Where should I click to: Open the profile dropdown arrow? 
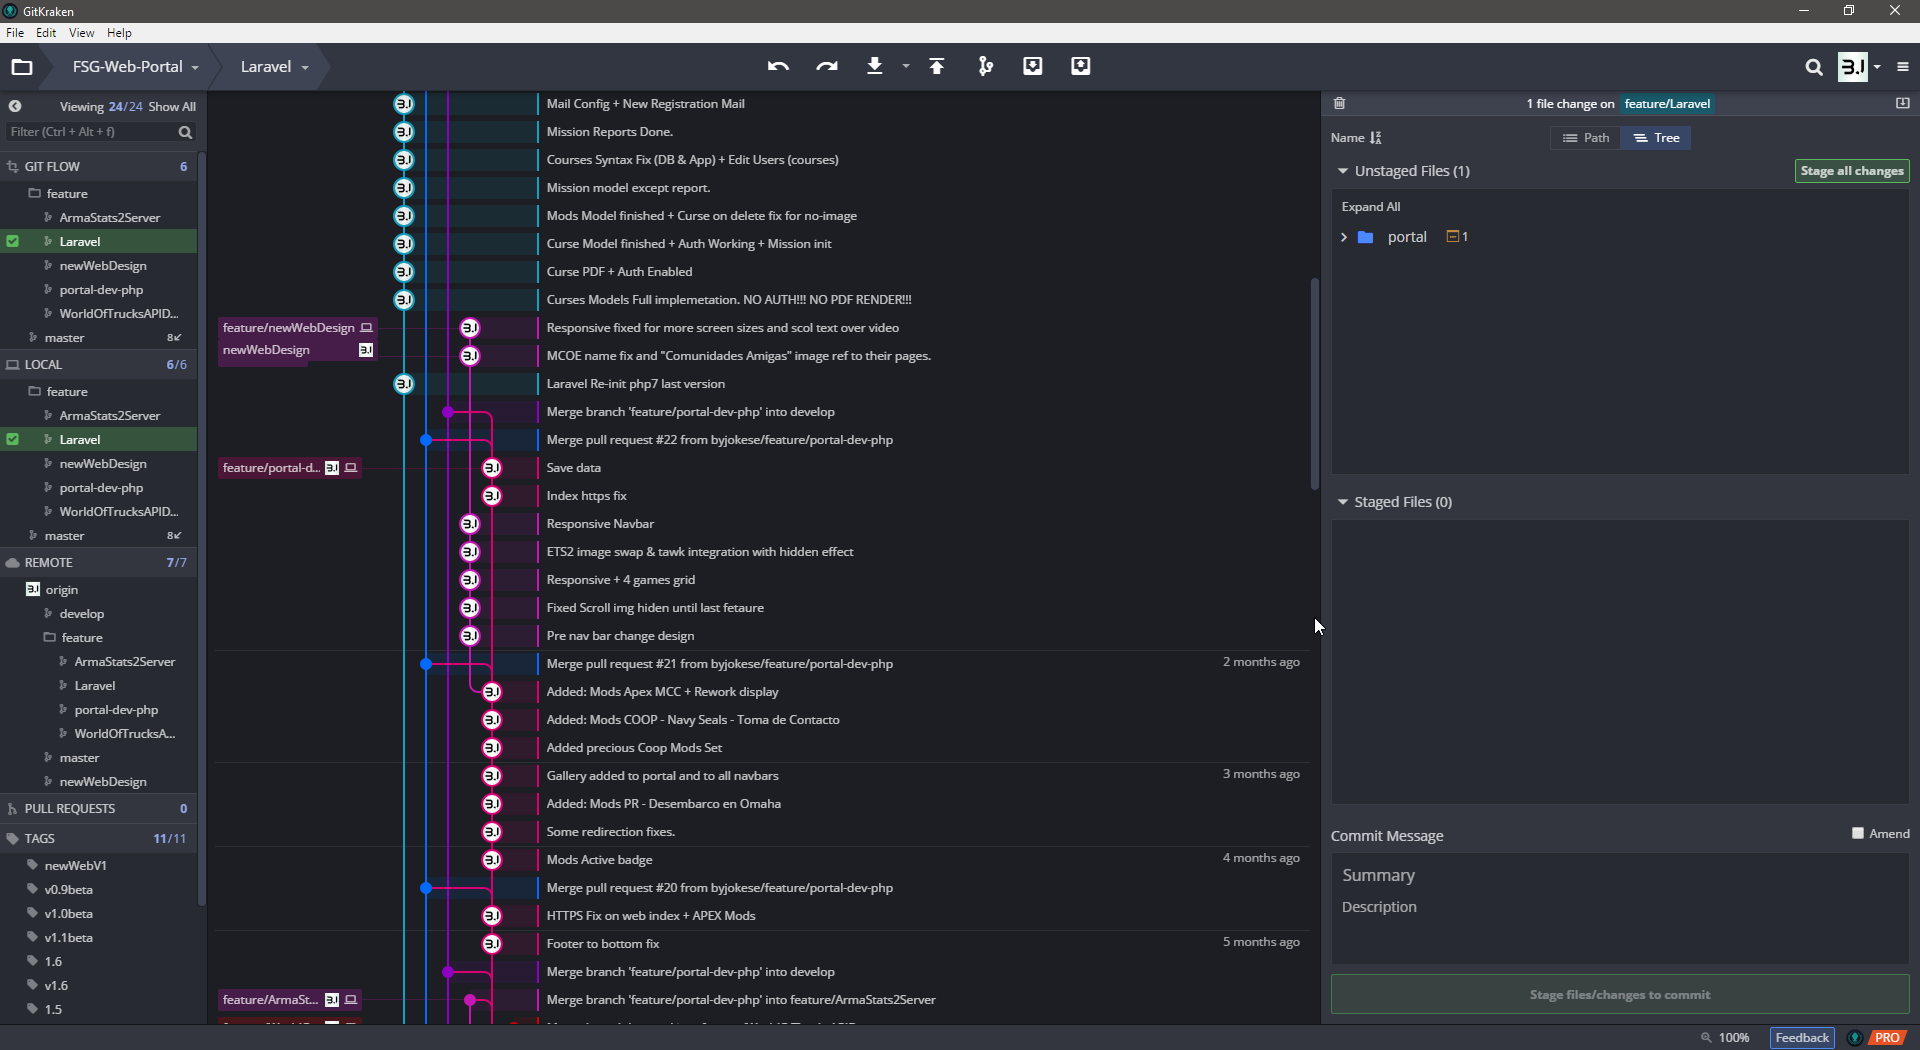coord(1878,67)
